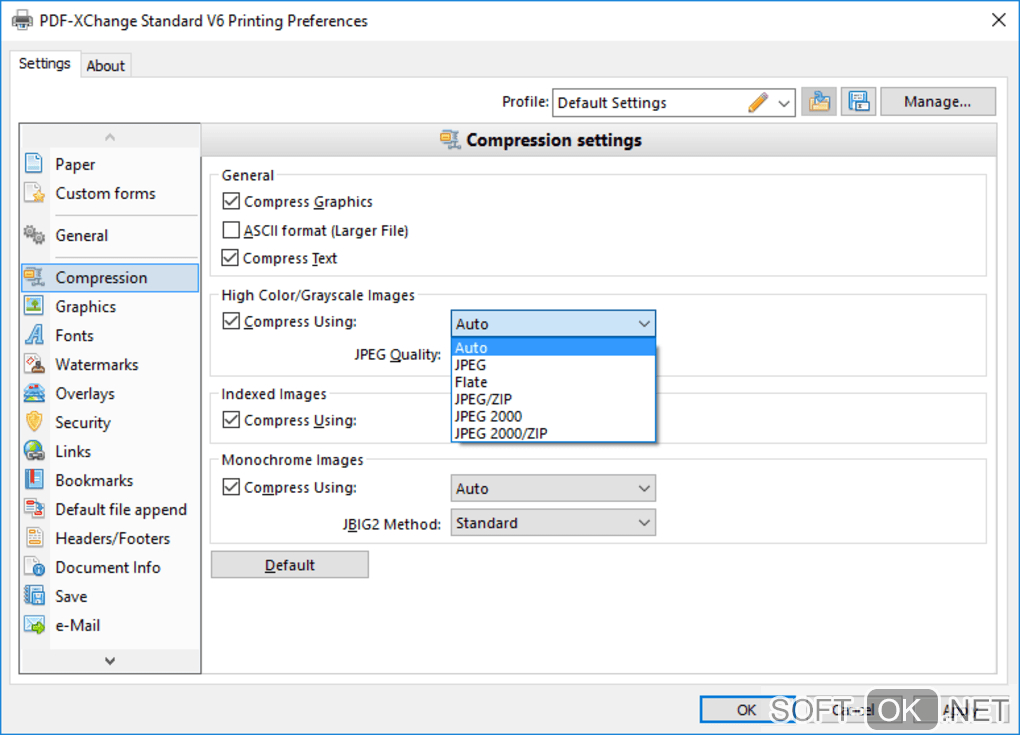Enable ASCII format (Larger File) checkbox
This screenshot has width=1020, height=735.
pos(231,230)
